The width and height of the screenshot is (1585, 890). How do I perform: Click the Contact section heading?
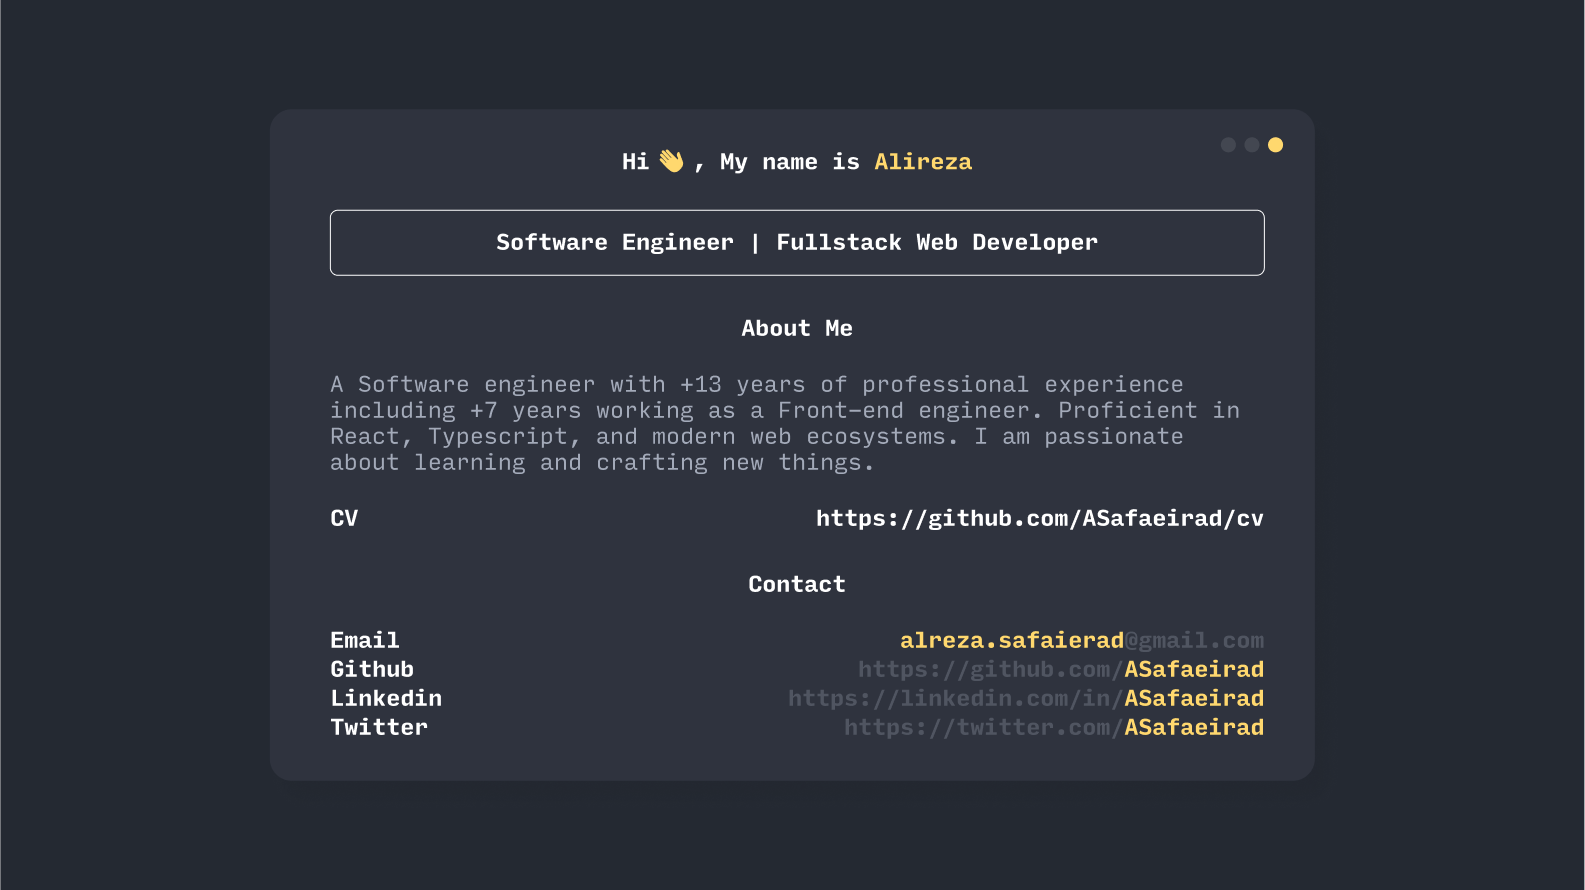tap(797, 584)
